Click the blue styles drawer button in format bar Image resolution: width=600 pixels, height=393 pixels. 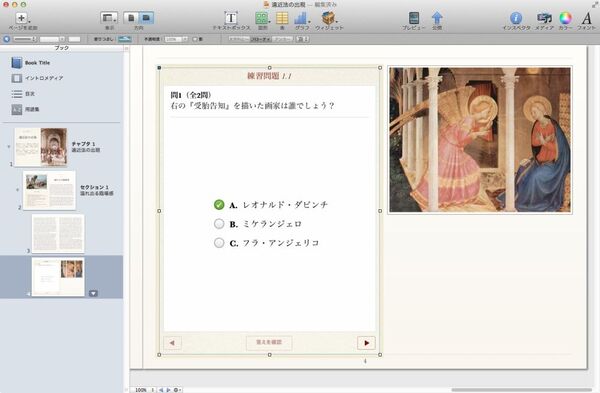tap(7, 39)
